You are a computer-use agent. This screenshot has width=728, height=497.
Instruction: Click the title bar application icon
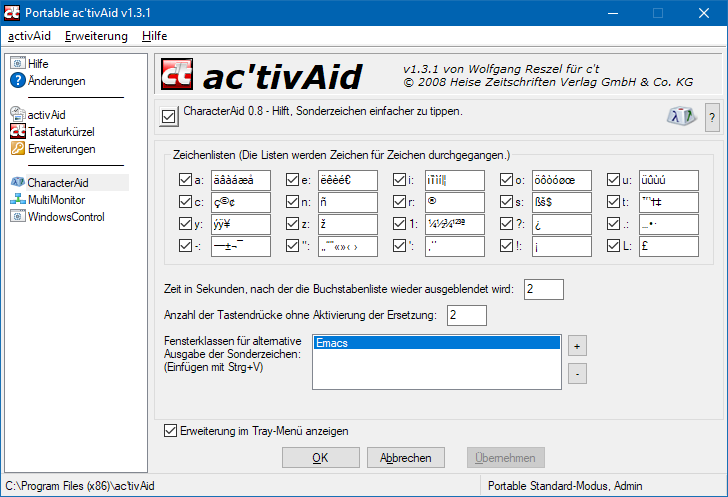tap(12, 13)
